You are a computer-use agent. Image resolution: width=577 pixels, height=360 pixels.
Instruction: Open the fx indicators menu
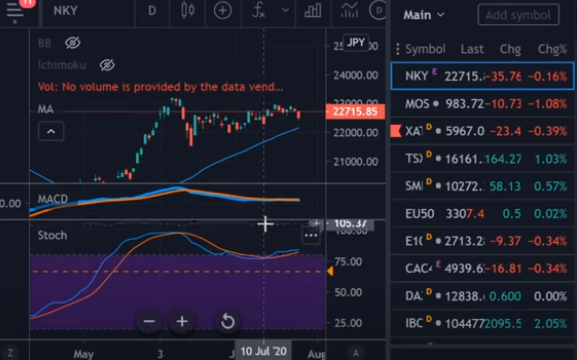coord(259,10)
